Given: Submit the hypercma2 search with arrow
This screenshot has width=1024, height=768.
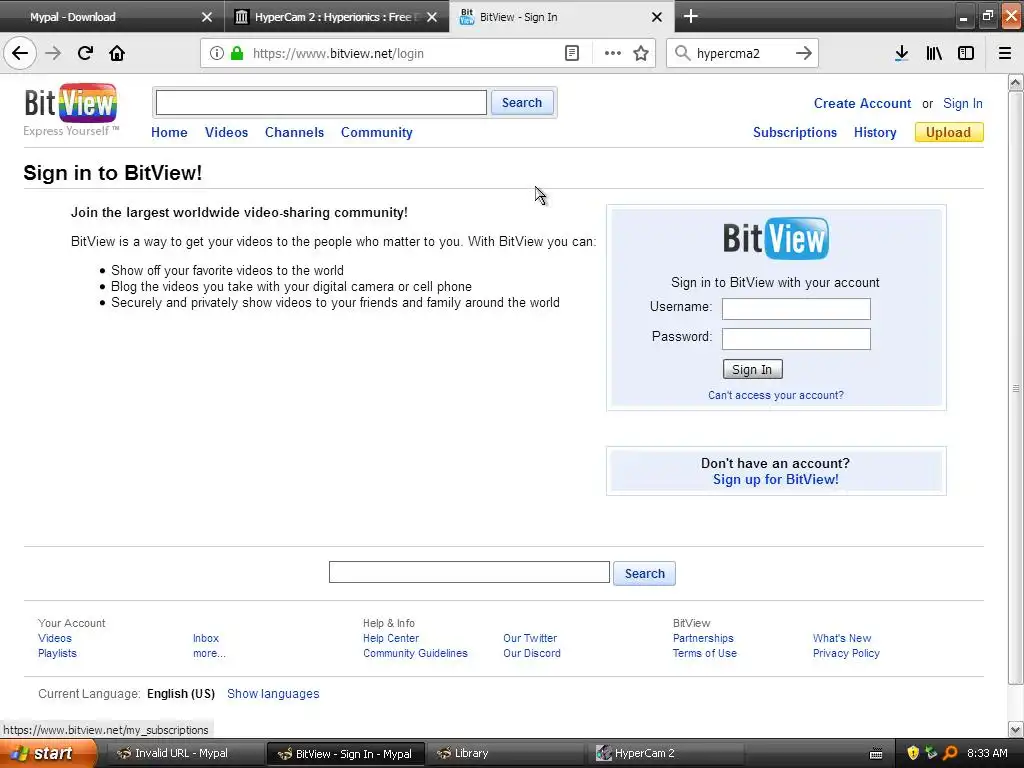Looking at the screenshot, I should point(804,53).
